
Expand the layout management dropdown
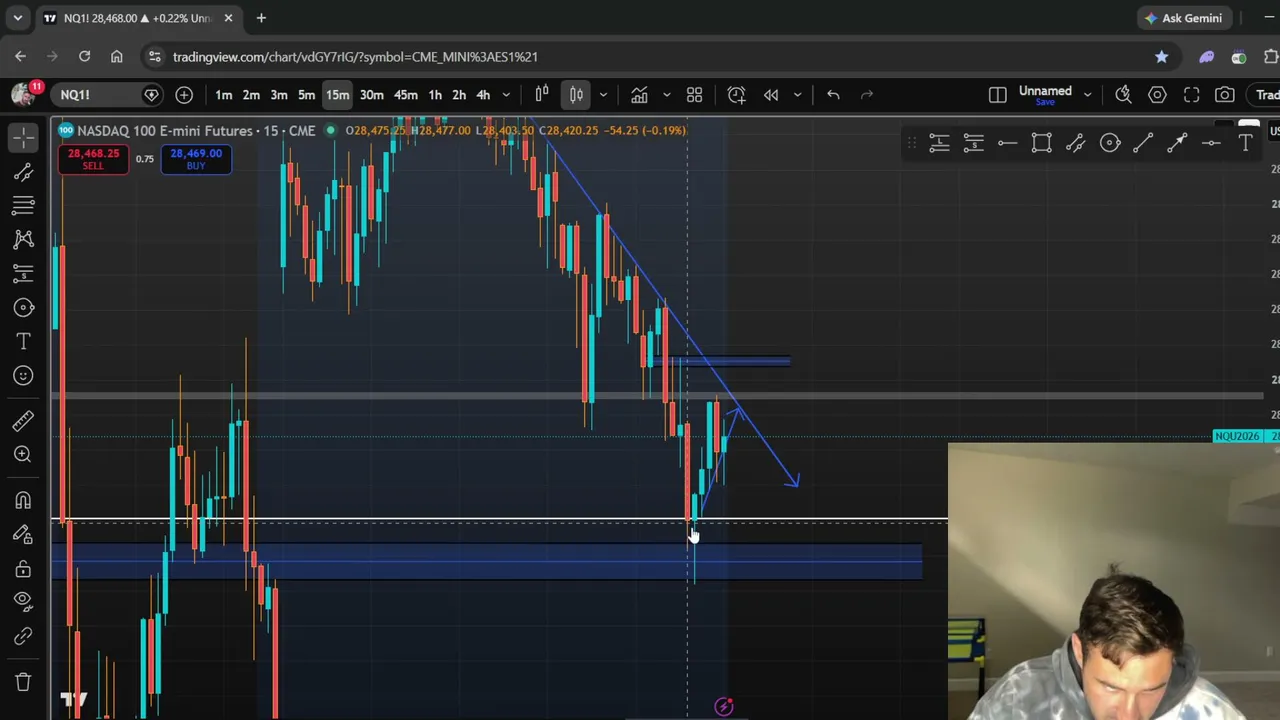click(1088, 95)
